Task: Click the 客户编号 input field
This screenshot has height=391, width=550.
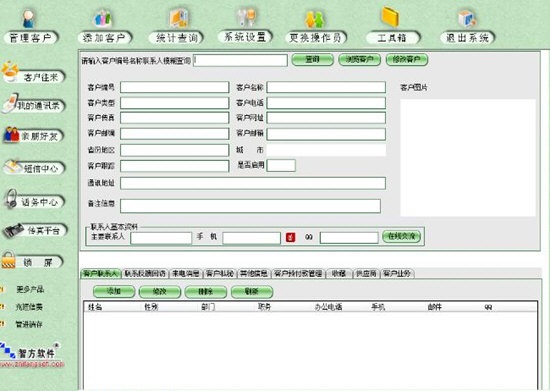Action: [x=175, y=87]
